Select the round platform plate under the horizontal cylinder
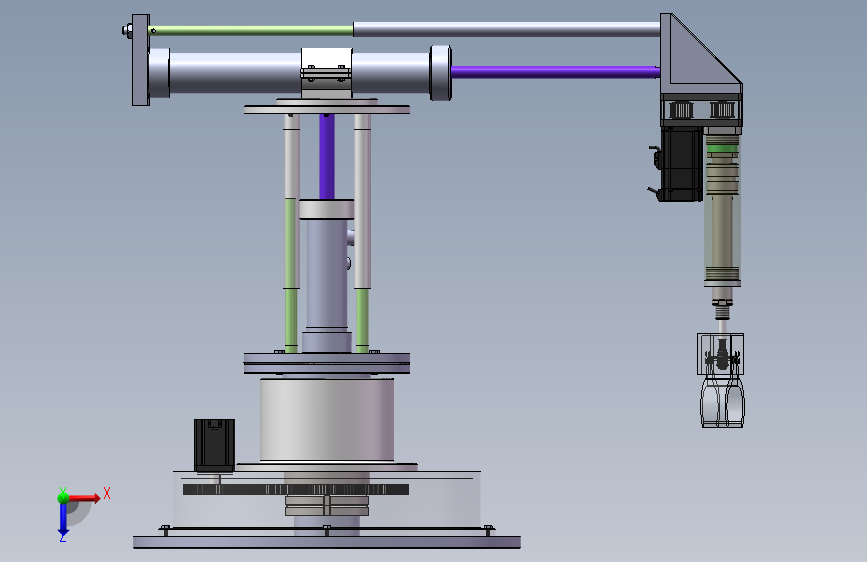The width and height of the screenshot is (867, 562). coord(327,109)
